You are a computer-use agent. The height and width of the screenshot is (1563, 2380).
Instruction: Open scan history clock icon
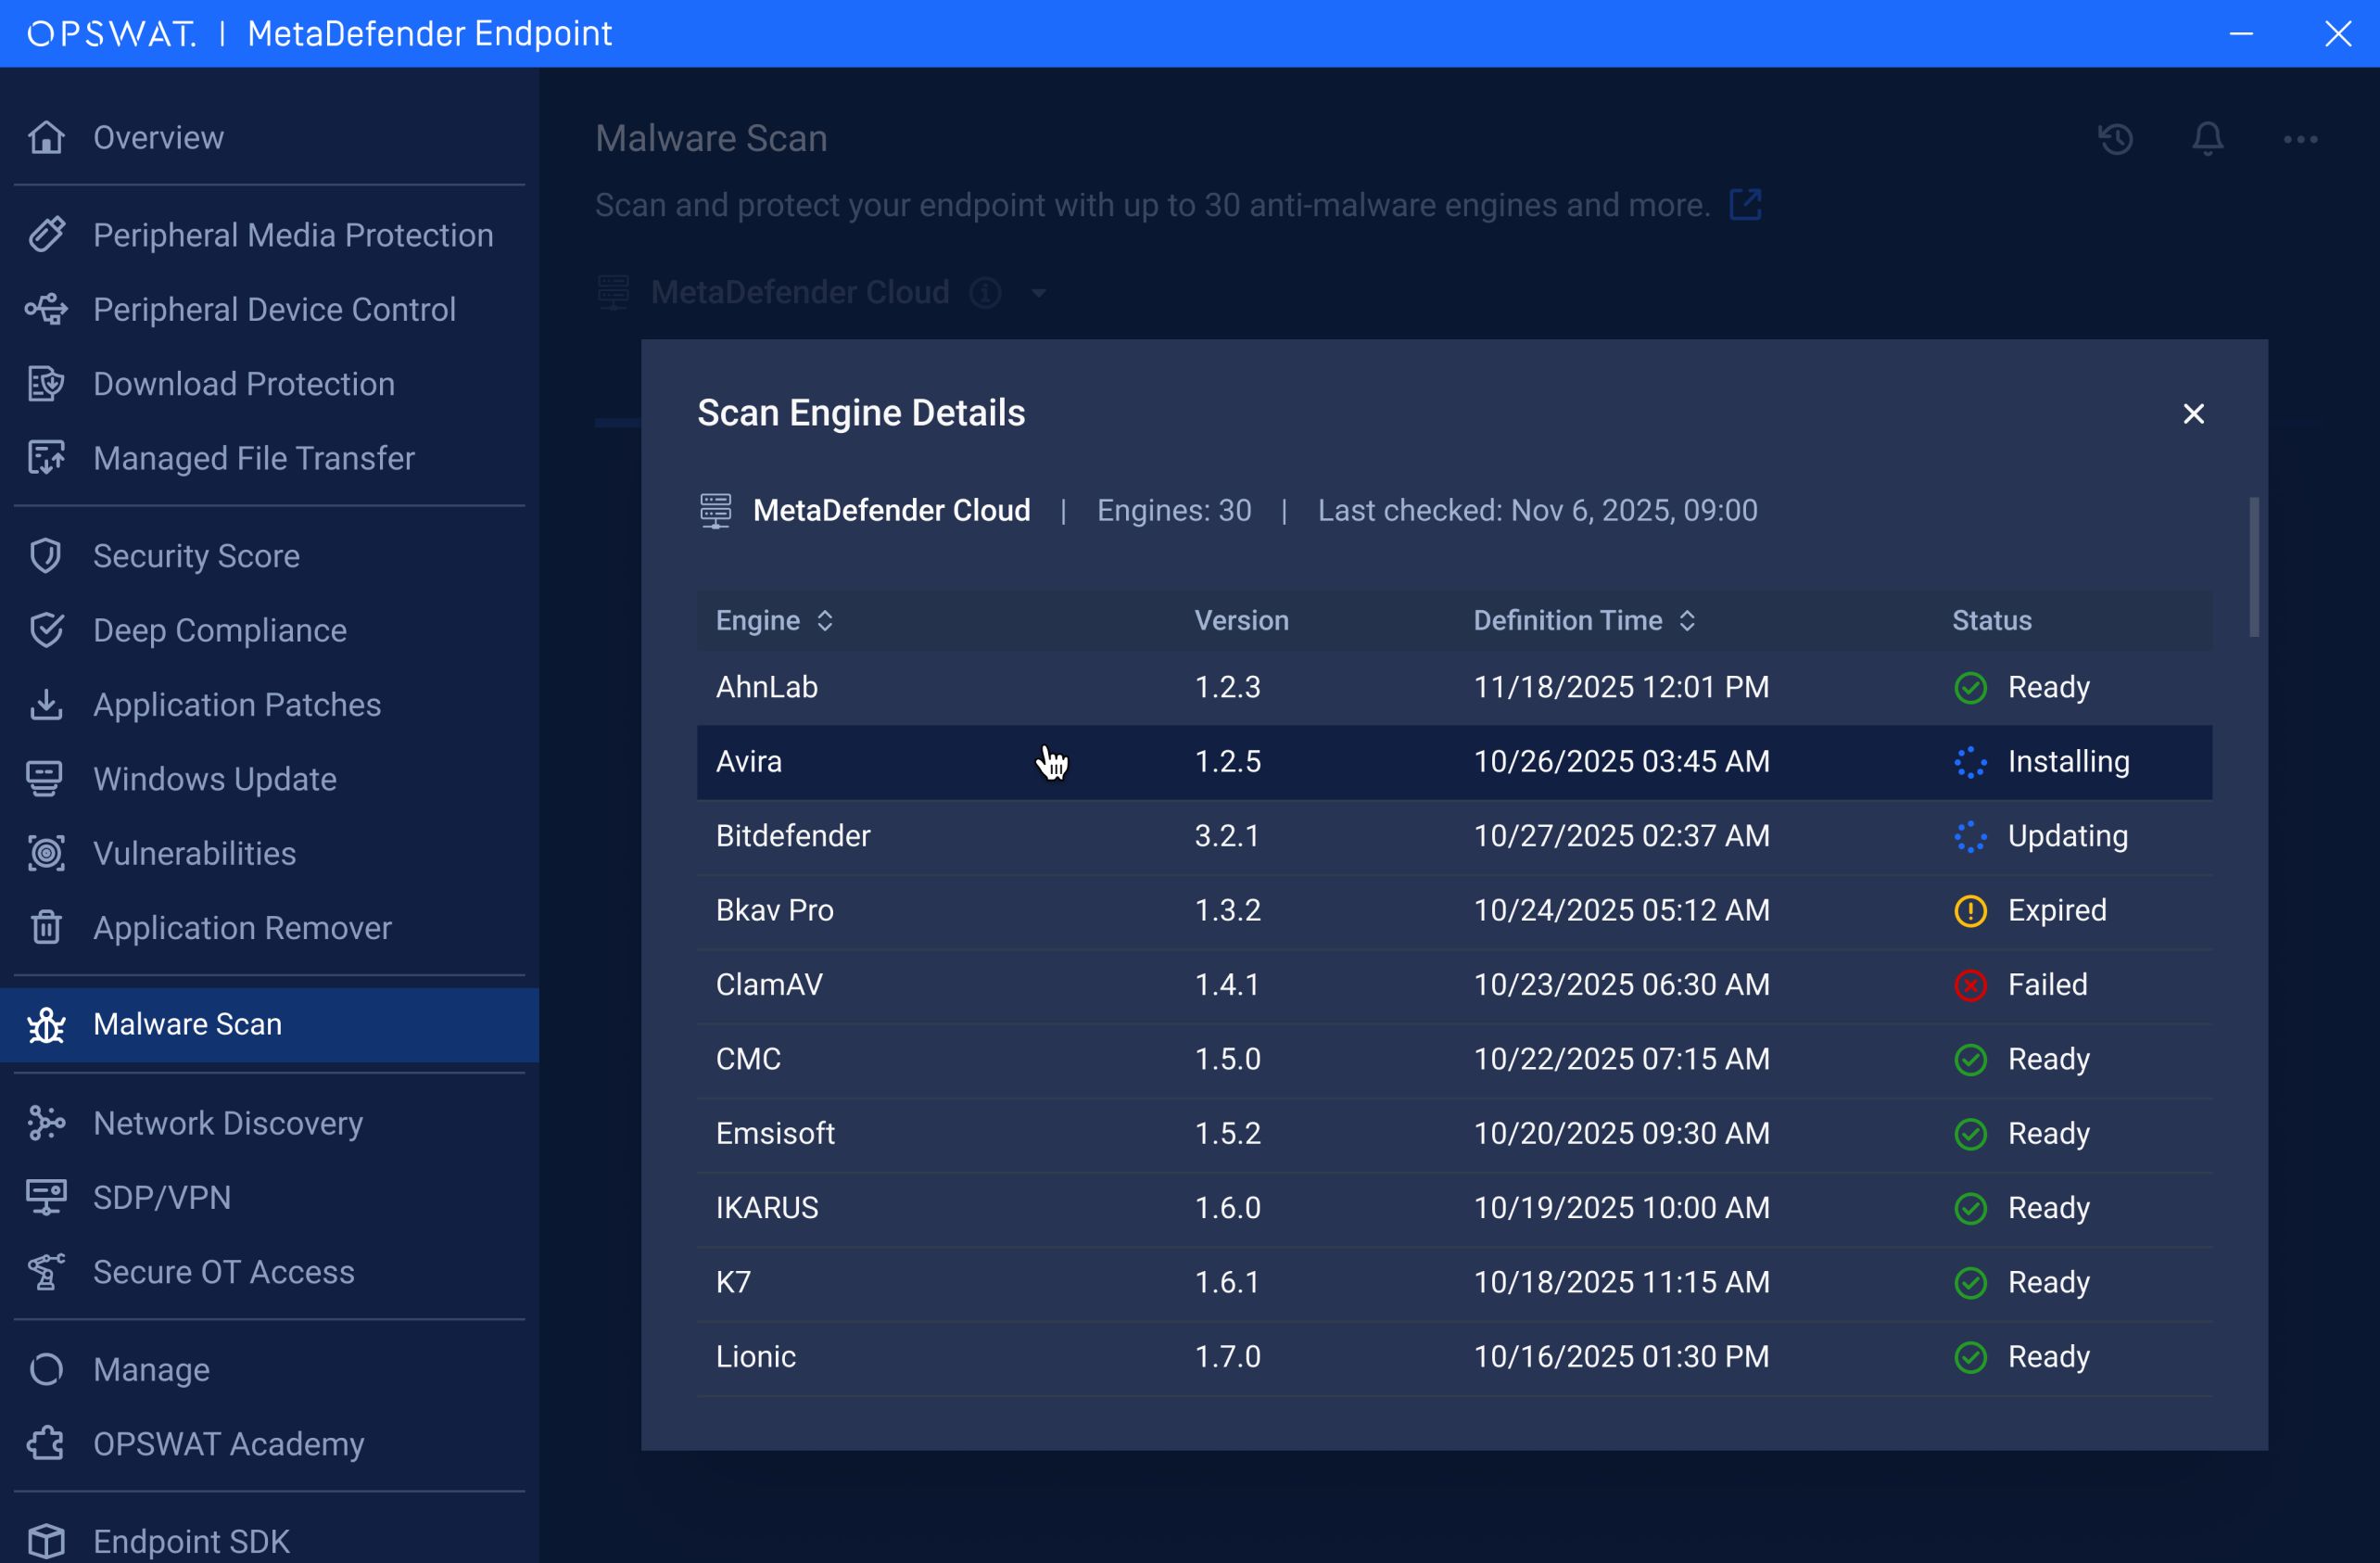tap(2115, 139)
